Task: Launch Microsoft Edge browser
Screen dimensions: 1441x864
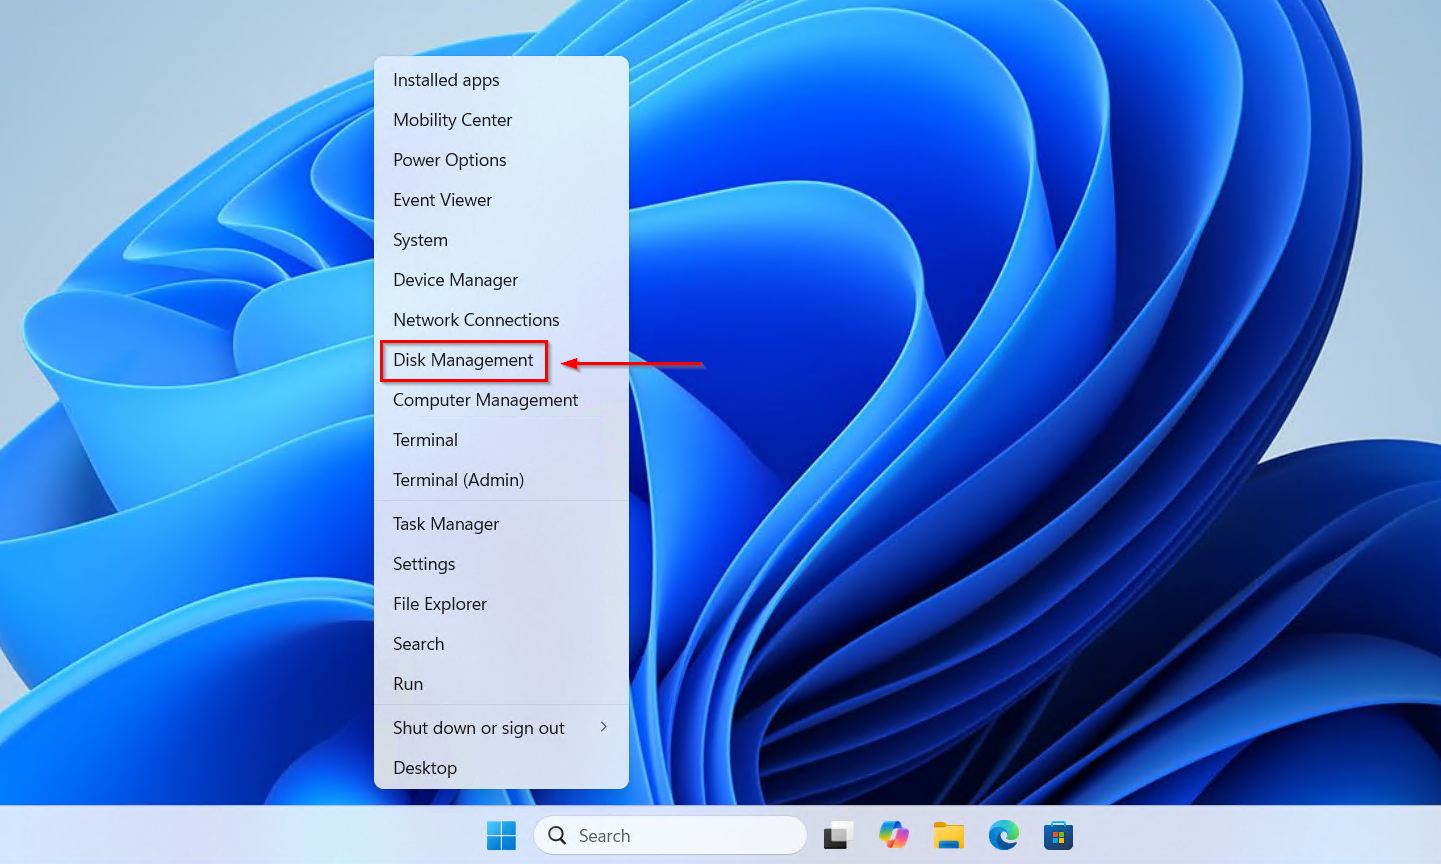Action: (1003, 835)
